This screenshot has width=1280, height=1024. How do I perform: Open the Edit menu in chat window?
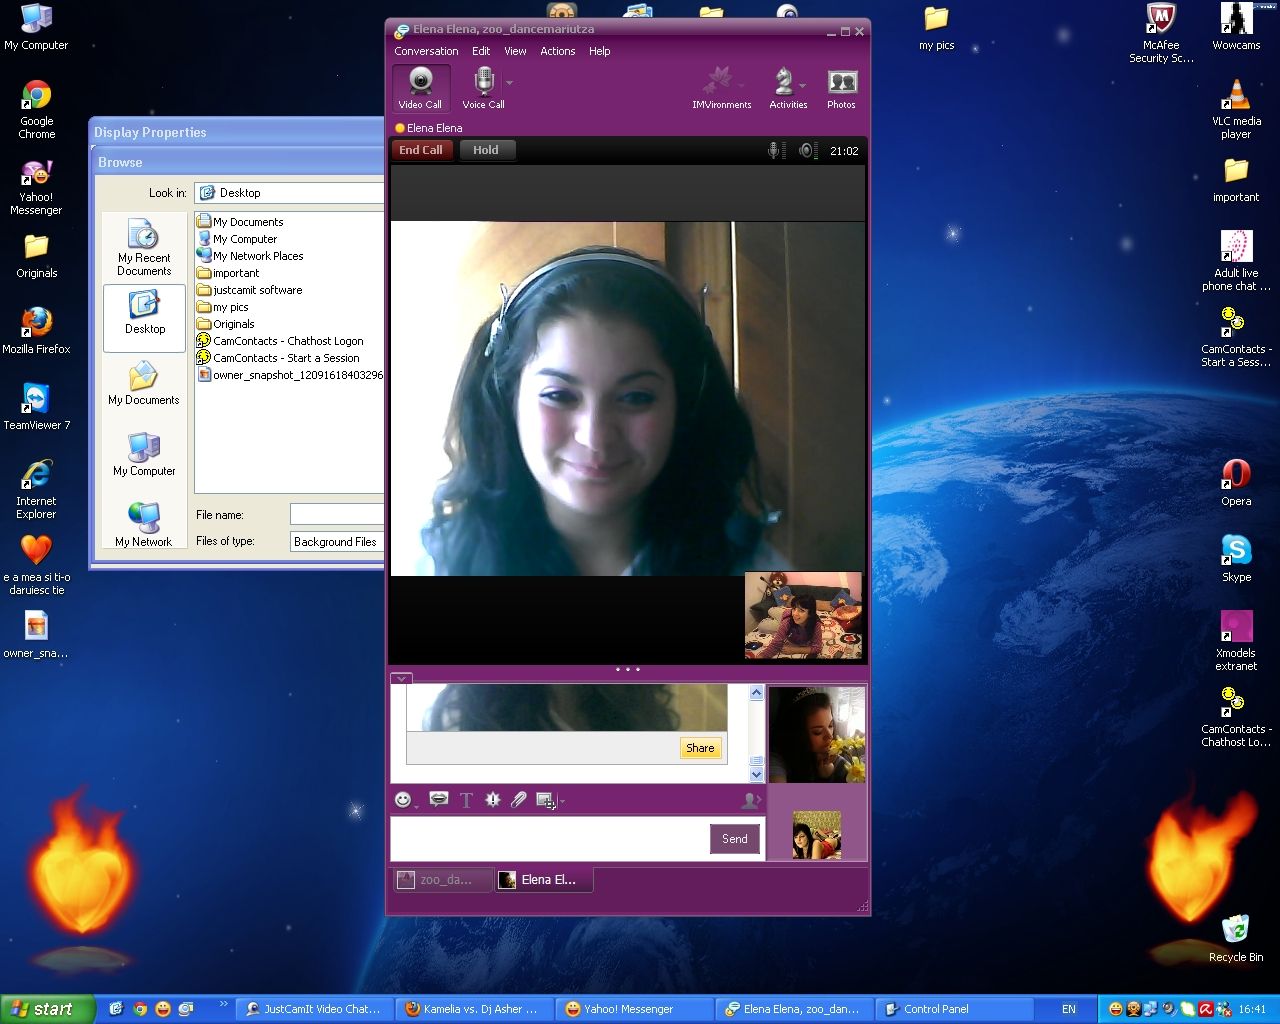click(481, 51)
